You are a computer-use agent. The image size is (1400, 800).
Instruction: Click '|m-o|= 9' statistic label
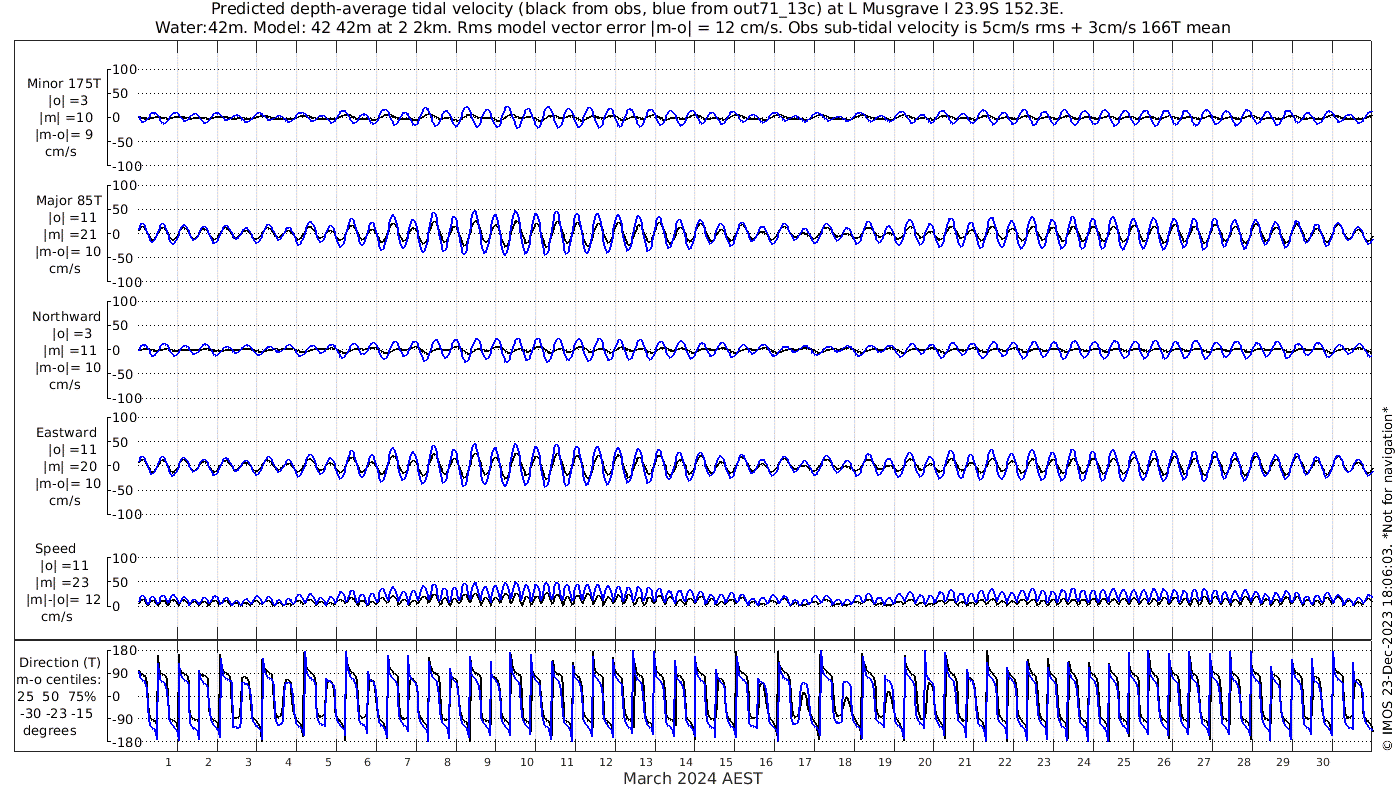tap(66, 135)
